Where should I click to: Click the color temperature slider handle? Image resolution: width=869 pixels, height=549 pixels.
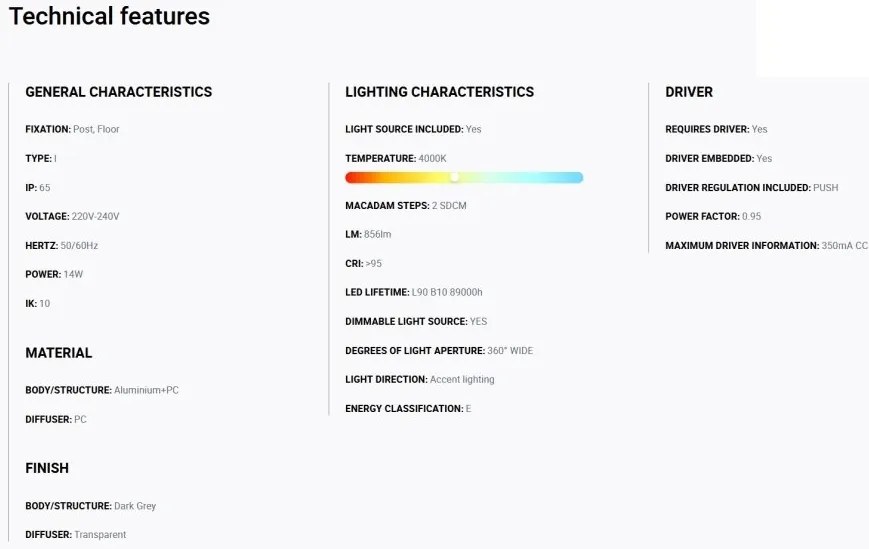(x=454, y=177)
